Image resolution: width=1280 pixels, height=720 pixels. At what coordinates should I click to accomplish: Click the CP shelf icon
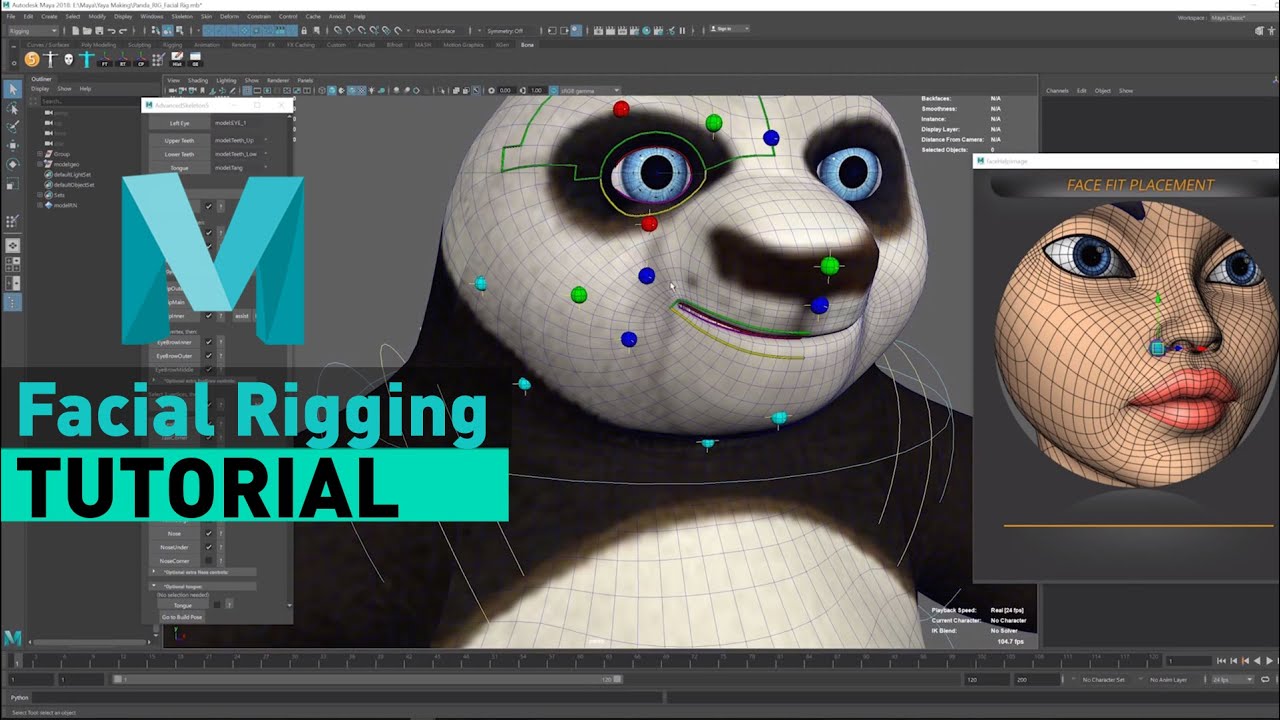(x=141, y=60)
